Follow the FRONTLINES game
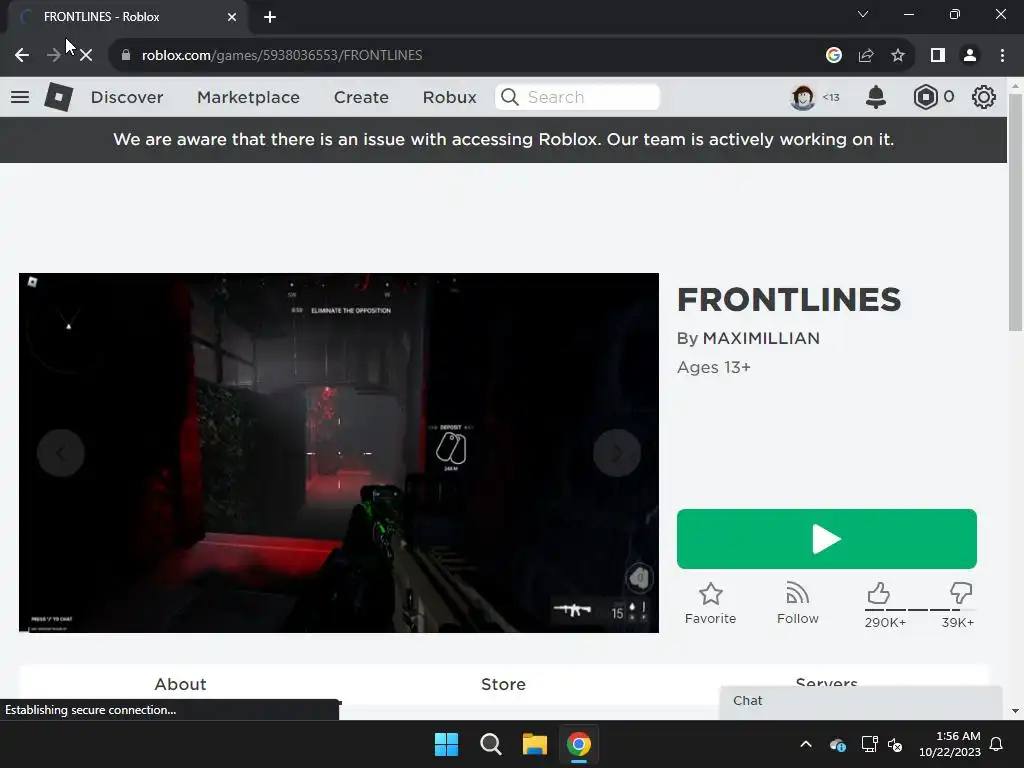 click(797, 603)
